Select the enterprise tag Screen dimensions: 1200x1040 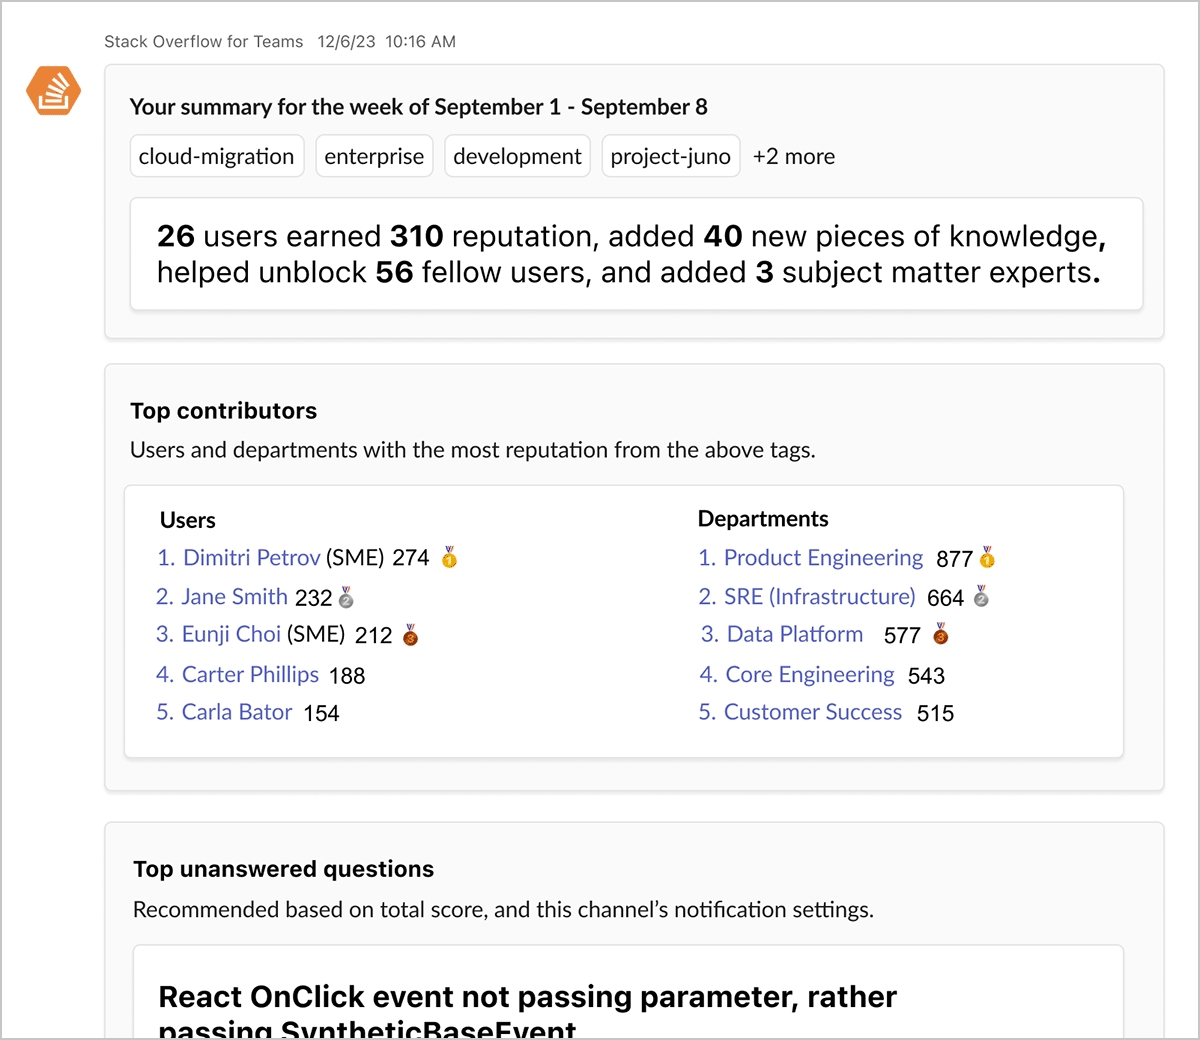[x=374, y=157]
